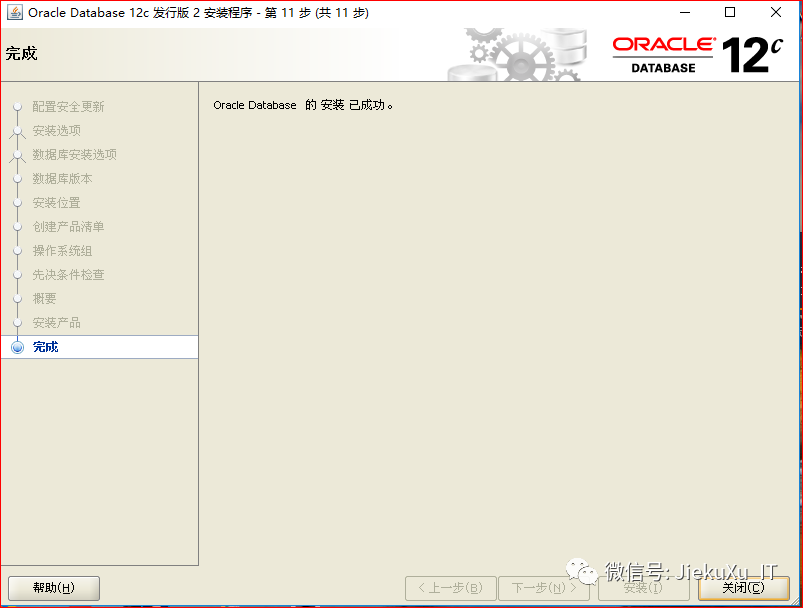Click the install success message text

click(x=303, y=105)
